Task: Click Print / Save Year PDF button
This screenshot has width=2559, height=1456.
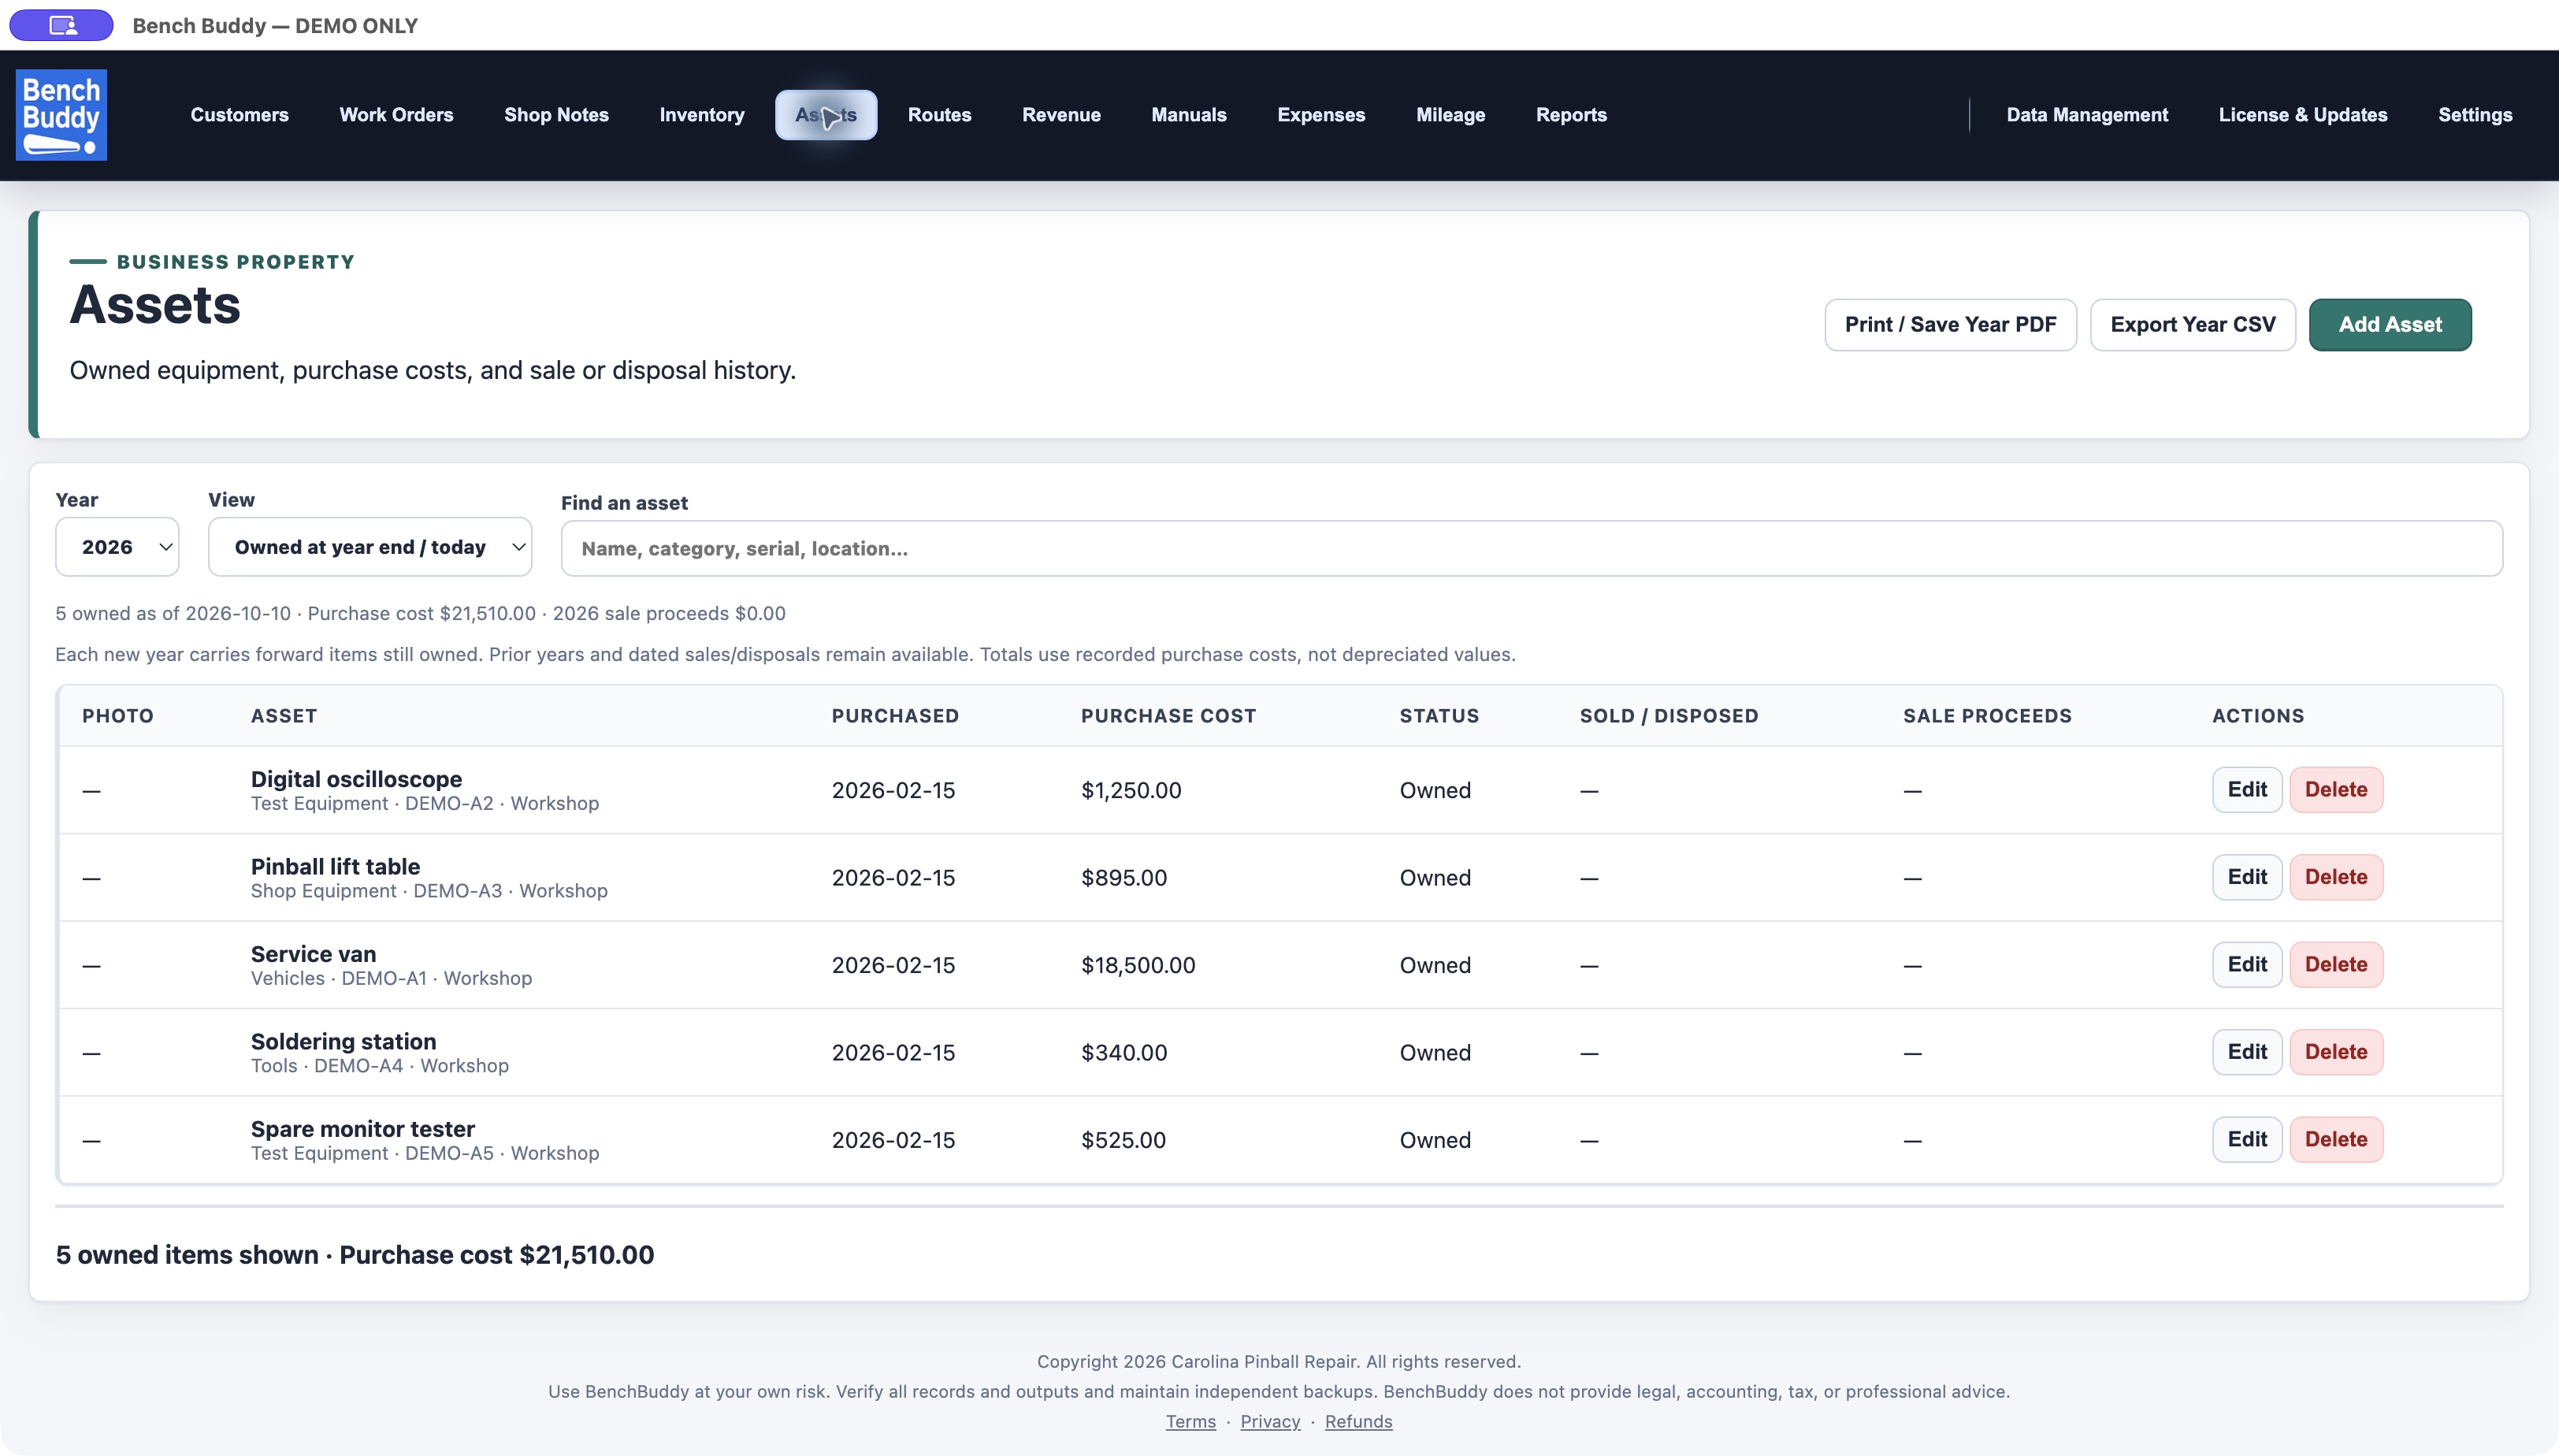Action: coord(1950,325)
